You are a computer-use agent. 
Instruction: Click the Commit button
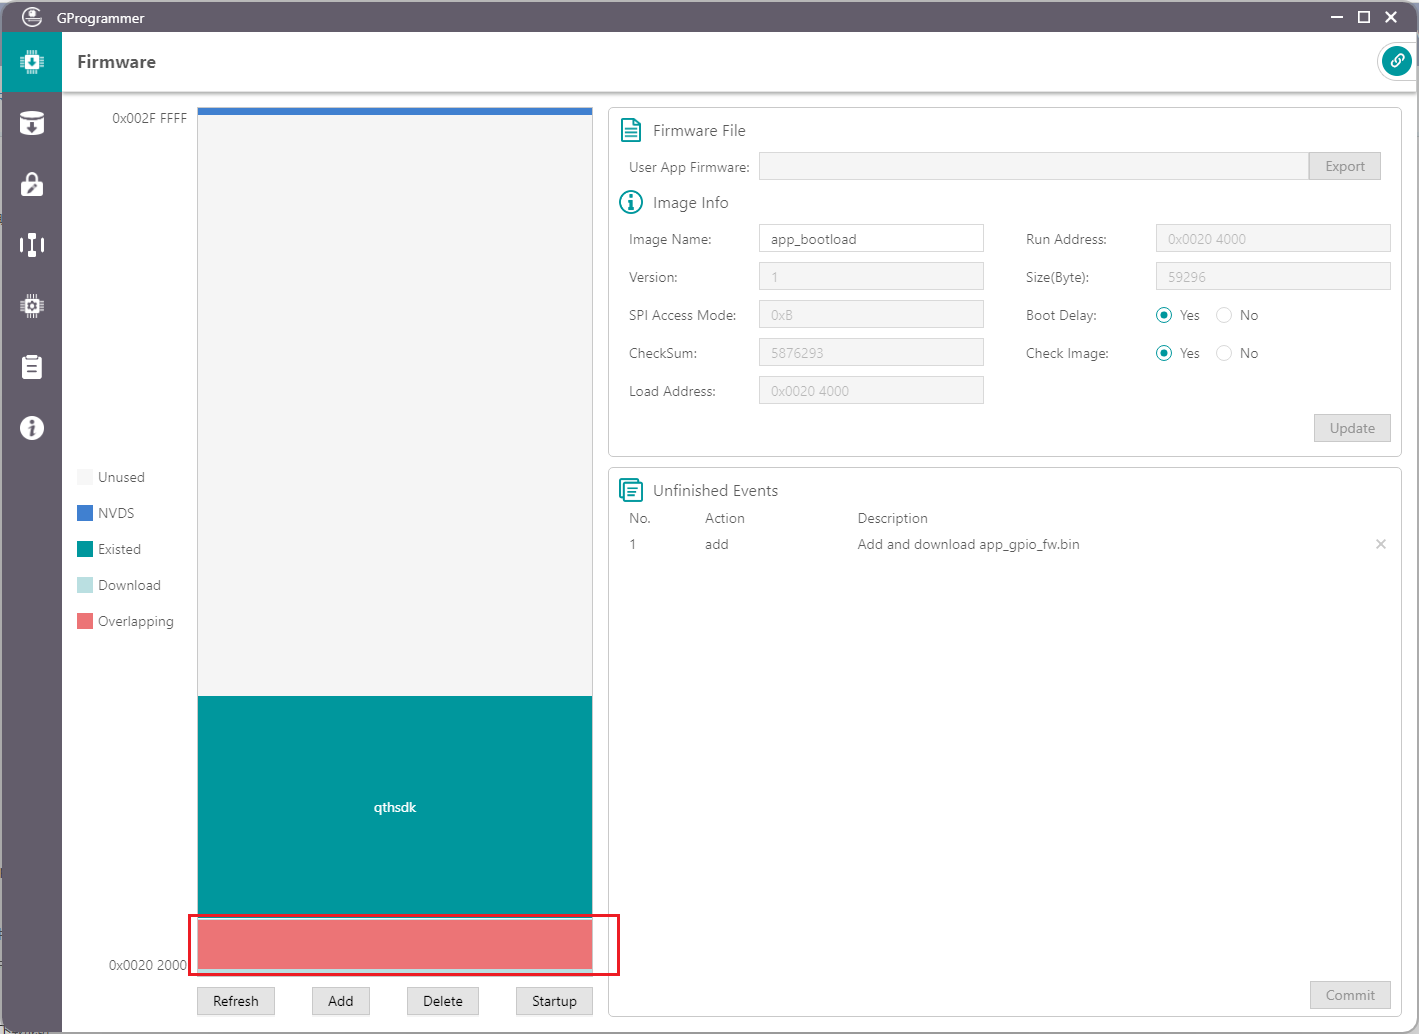point(1349,995)
